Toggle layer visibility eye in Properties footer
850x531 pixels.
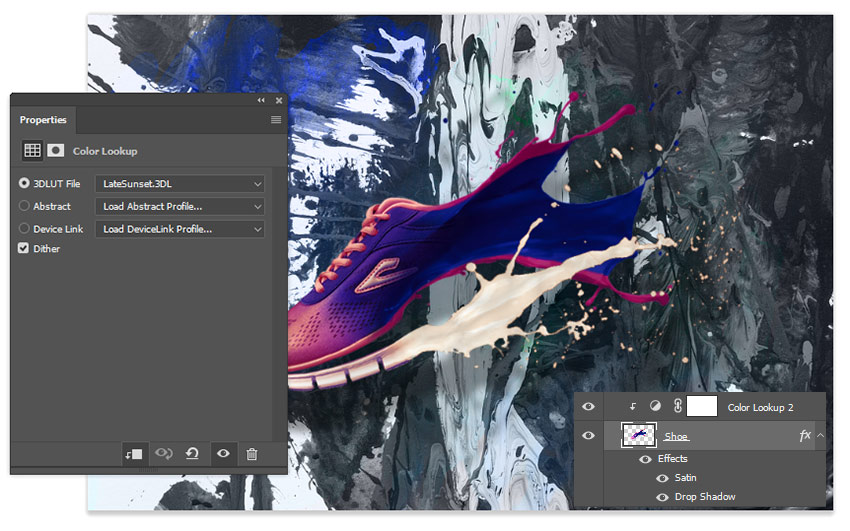pyautogui.click(x=223, y=453)
